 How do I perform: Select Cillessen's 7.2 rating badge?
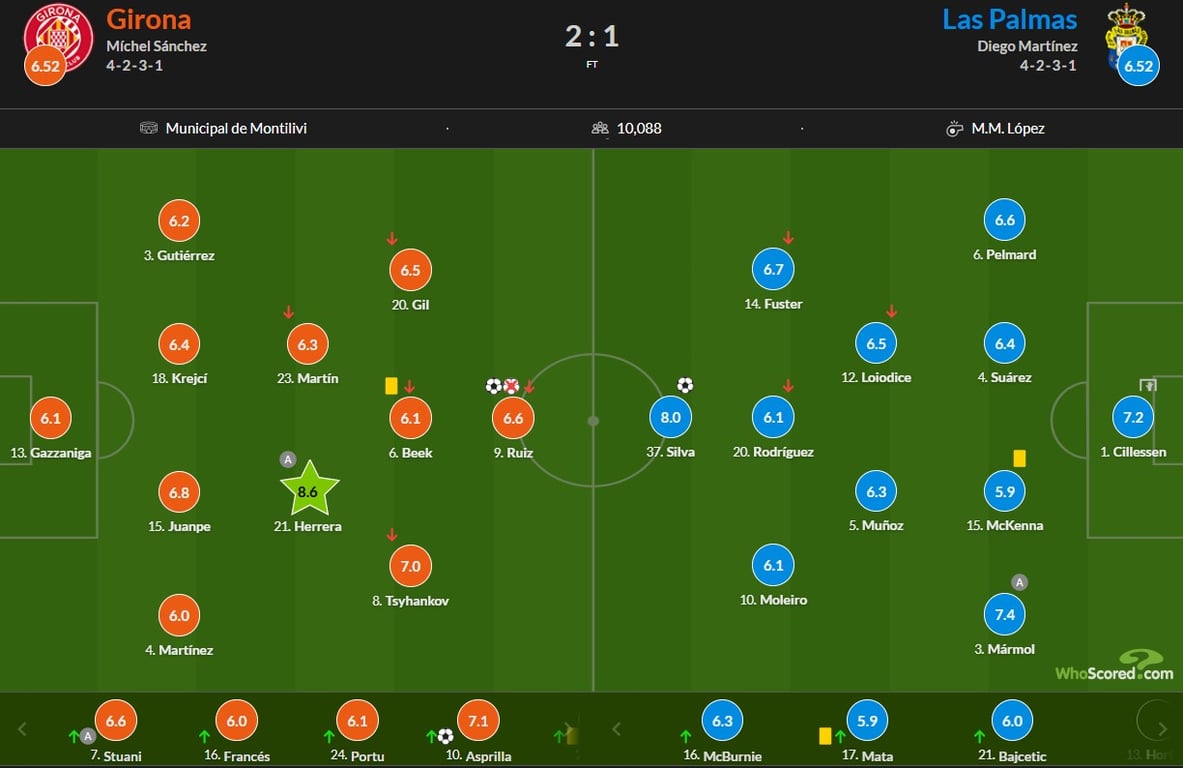click(x=1132, y=417)
